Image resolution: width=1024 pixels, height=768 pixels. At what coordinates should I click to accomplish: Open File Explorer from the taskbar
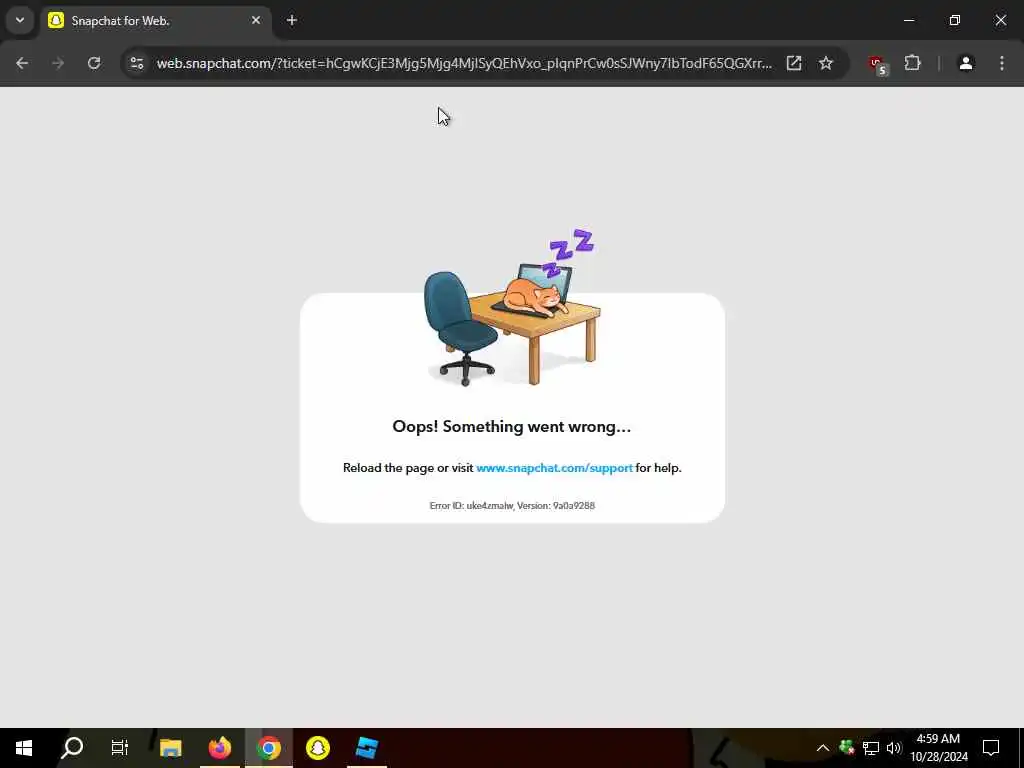(170, 748)
